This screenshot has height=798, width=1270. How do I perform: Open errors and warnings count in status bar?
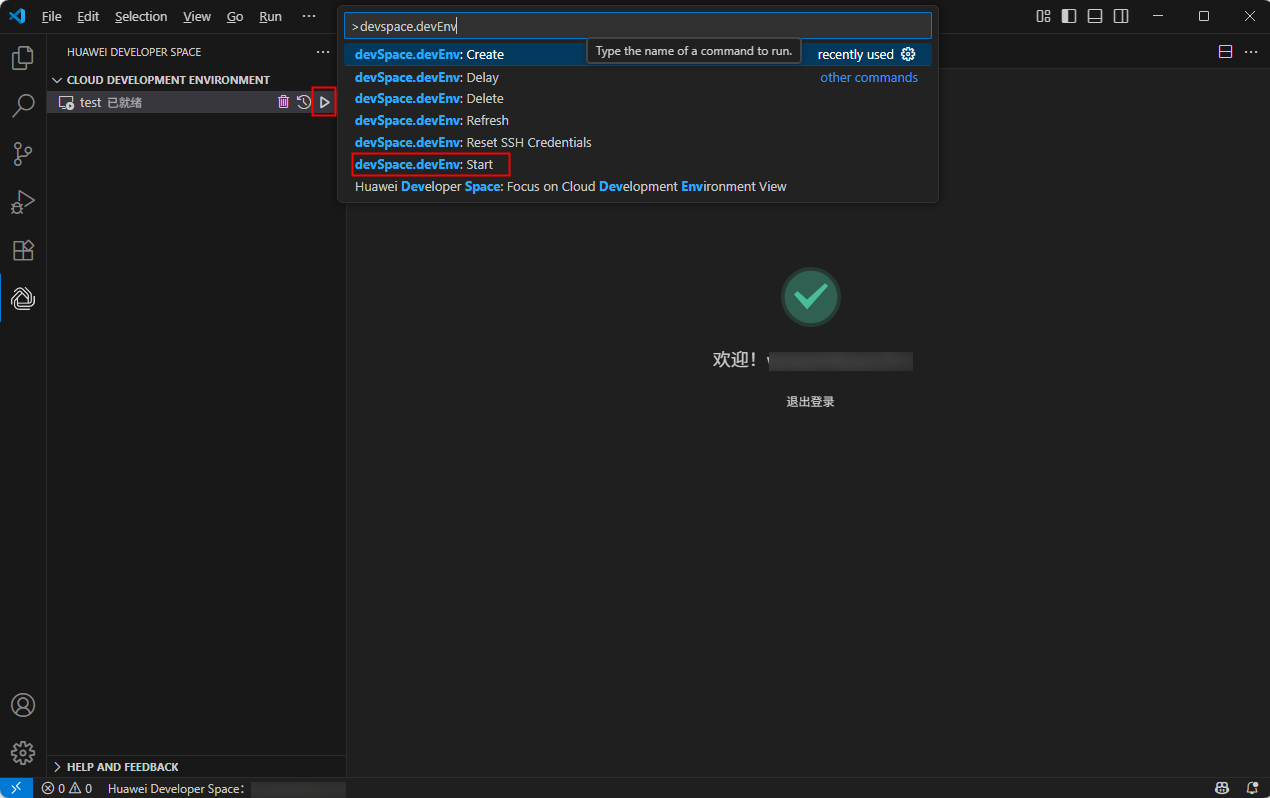pos(67,788)
